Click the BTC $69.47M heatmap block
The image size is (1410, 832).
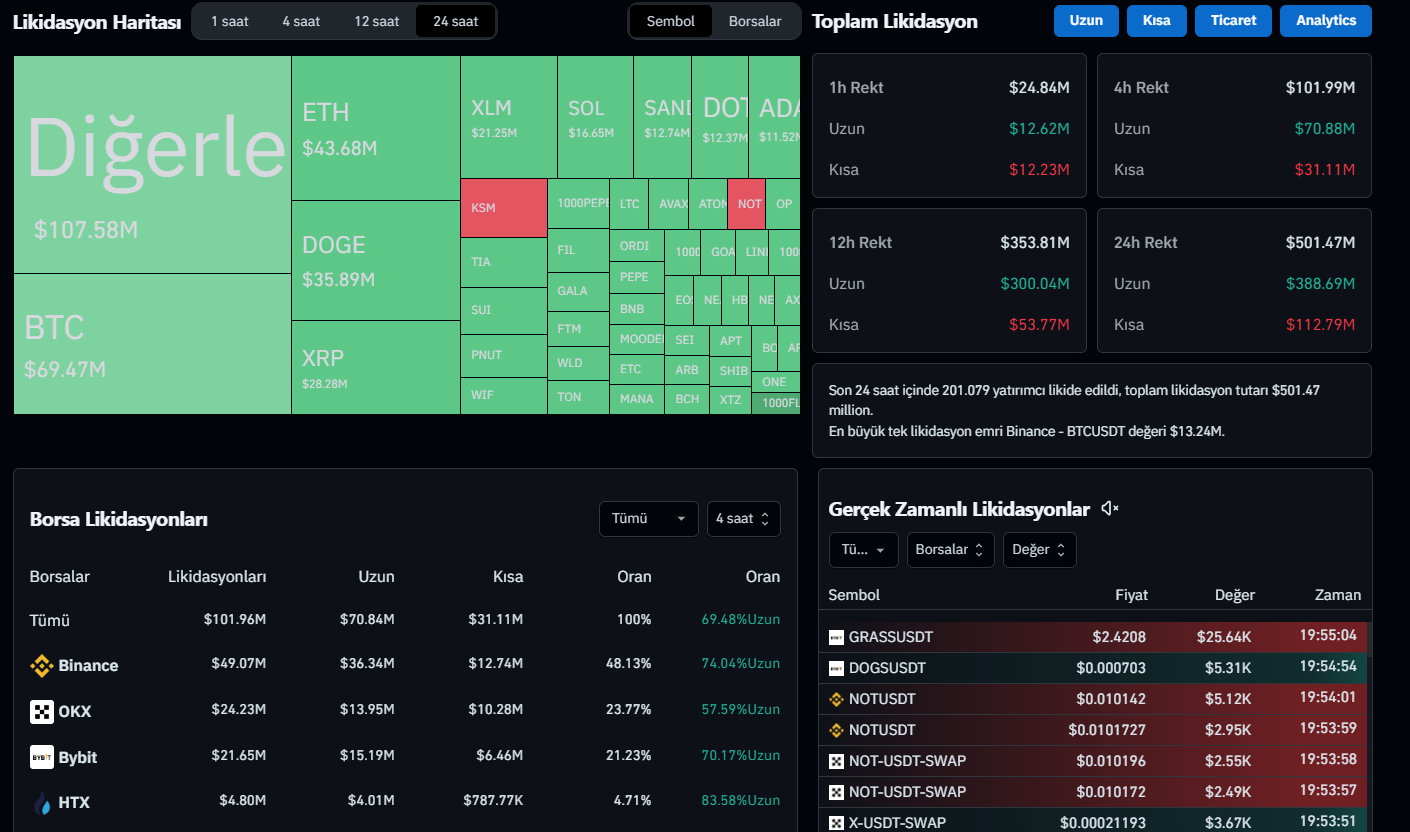tap(152, 344)
